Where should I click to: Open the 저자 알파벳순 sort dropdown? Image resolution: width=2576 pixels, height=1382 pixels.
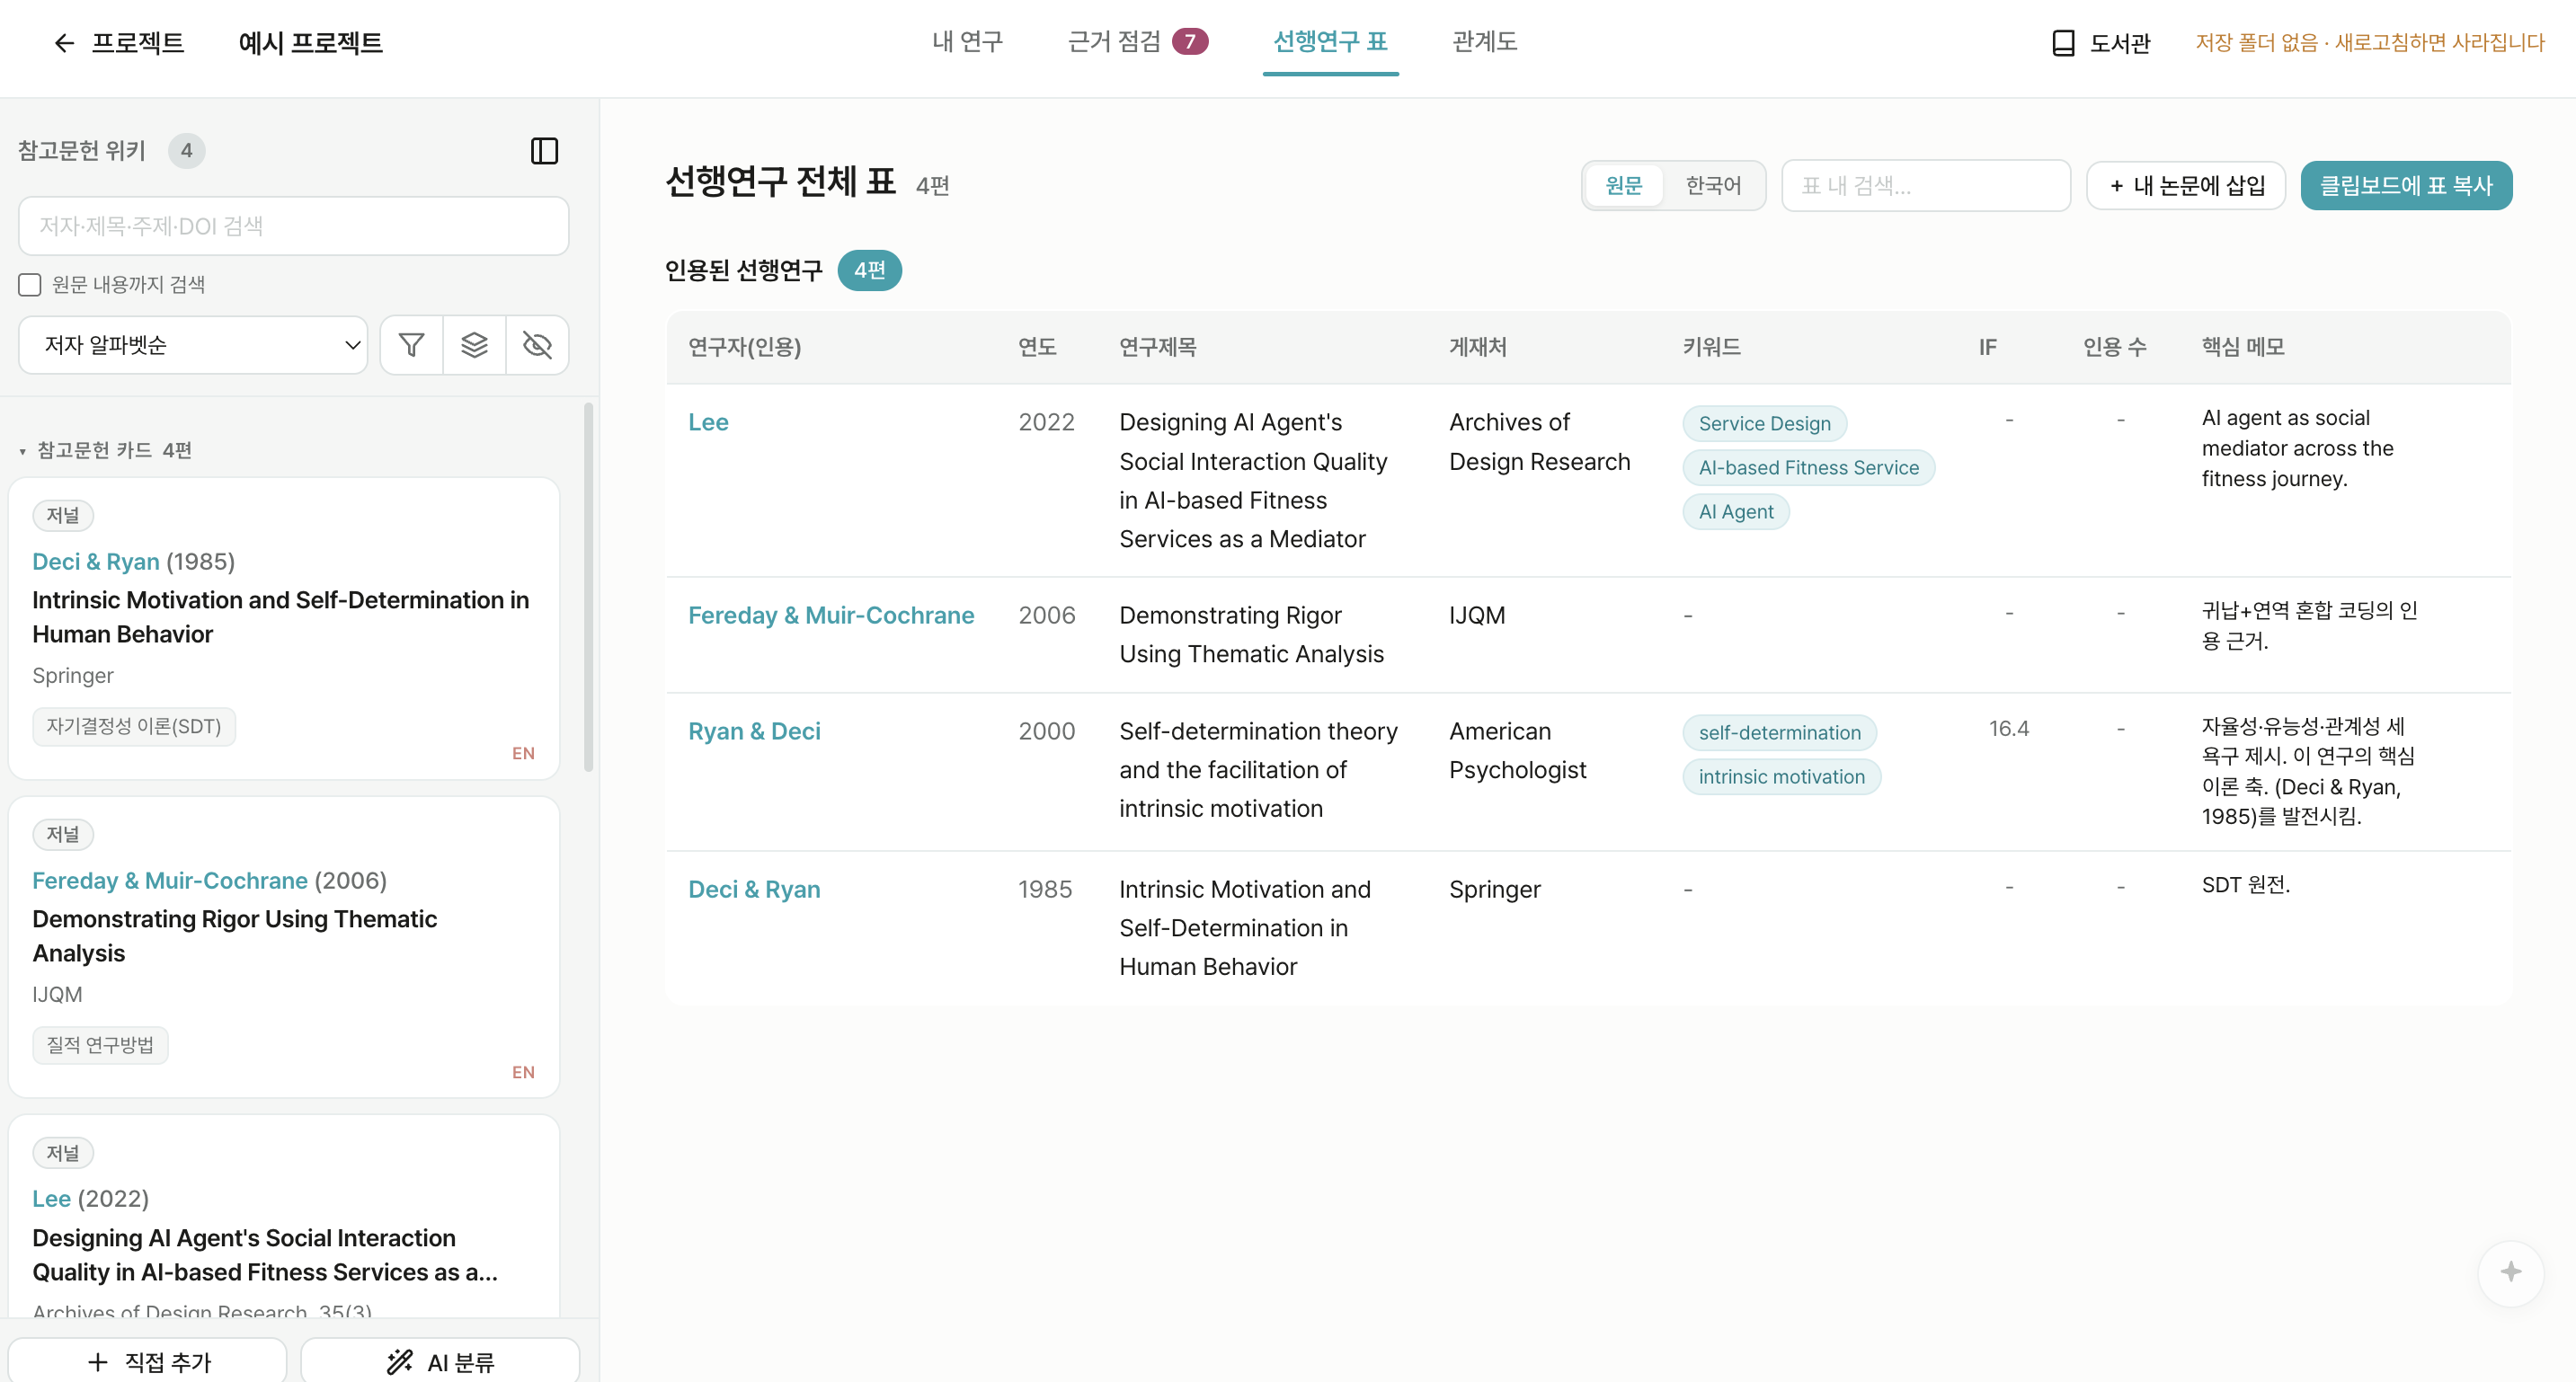(193, 345)
